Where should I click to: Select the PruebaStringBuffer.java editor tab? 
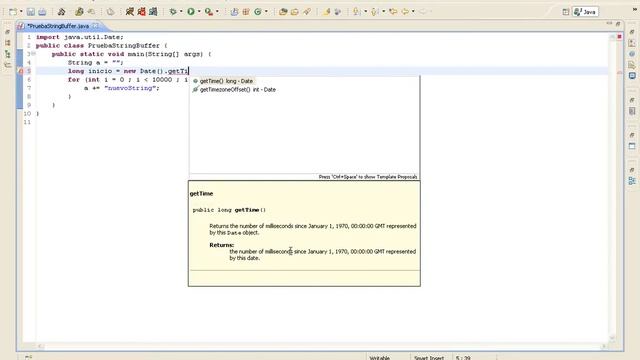[x=58, y=26]
